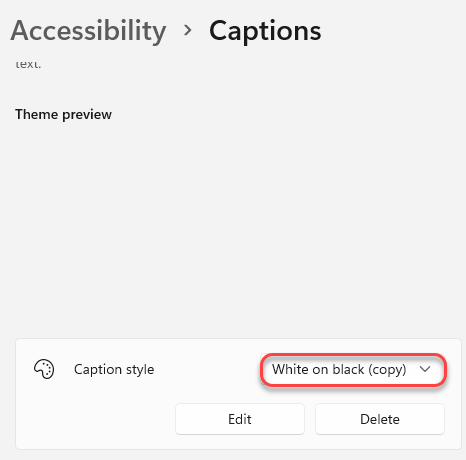This screenshot has width=466, height=460.
Task: Go back to Accessibility settings
Action: [88, 31]
